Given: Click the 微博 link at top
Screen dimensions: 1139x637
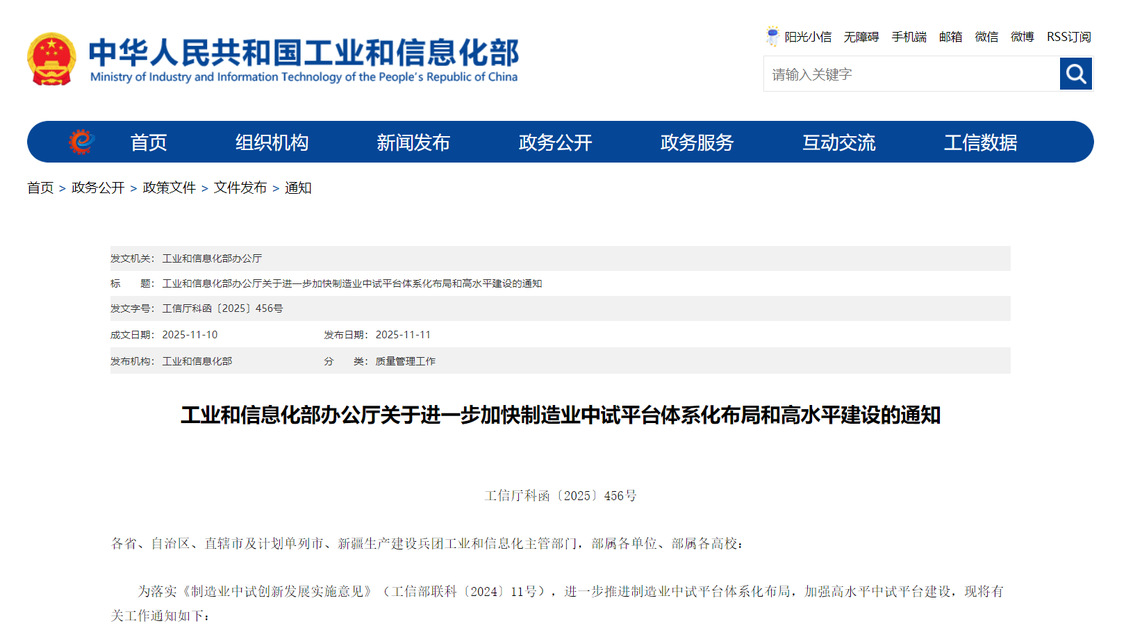Looking at the screenshot, I should point(1022,37).
